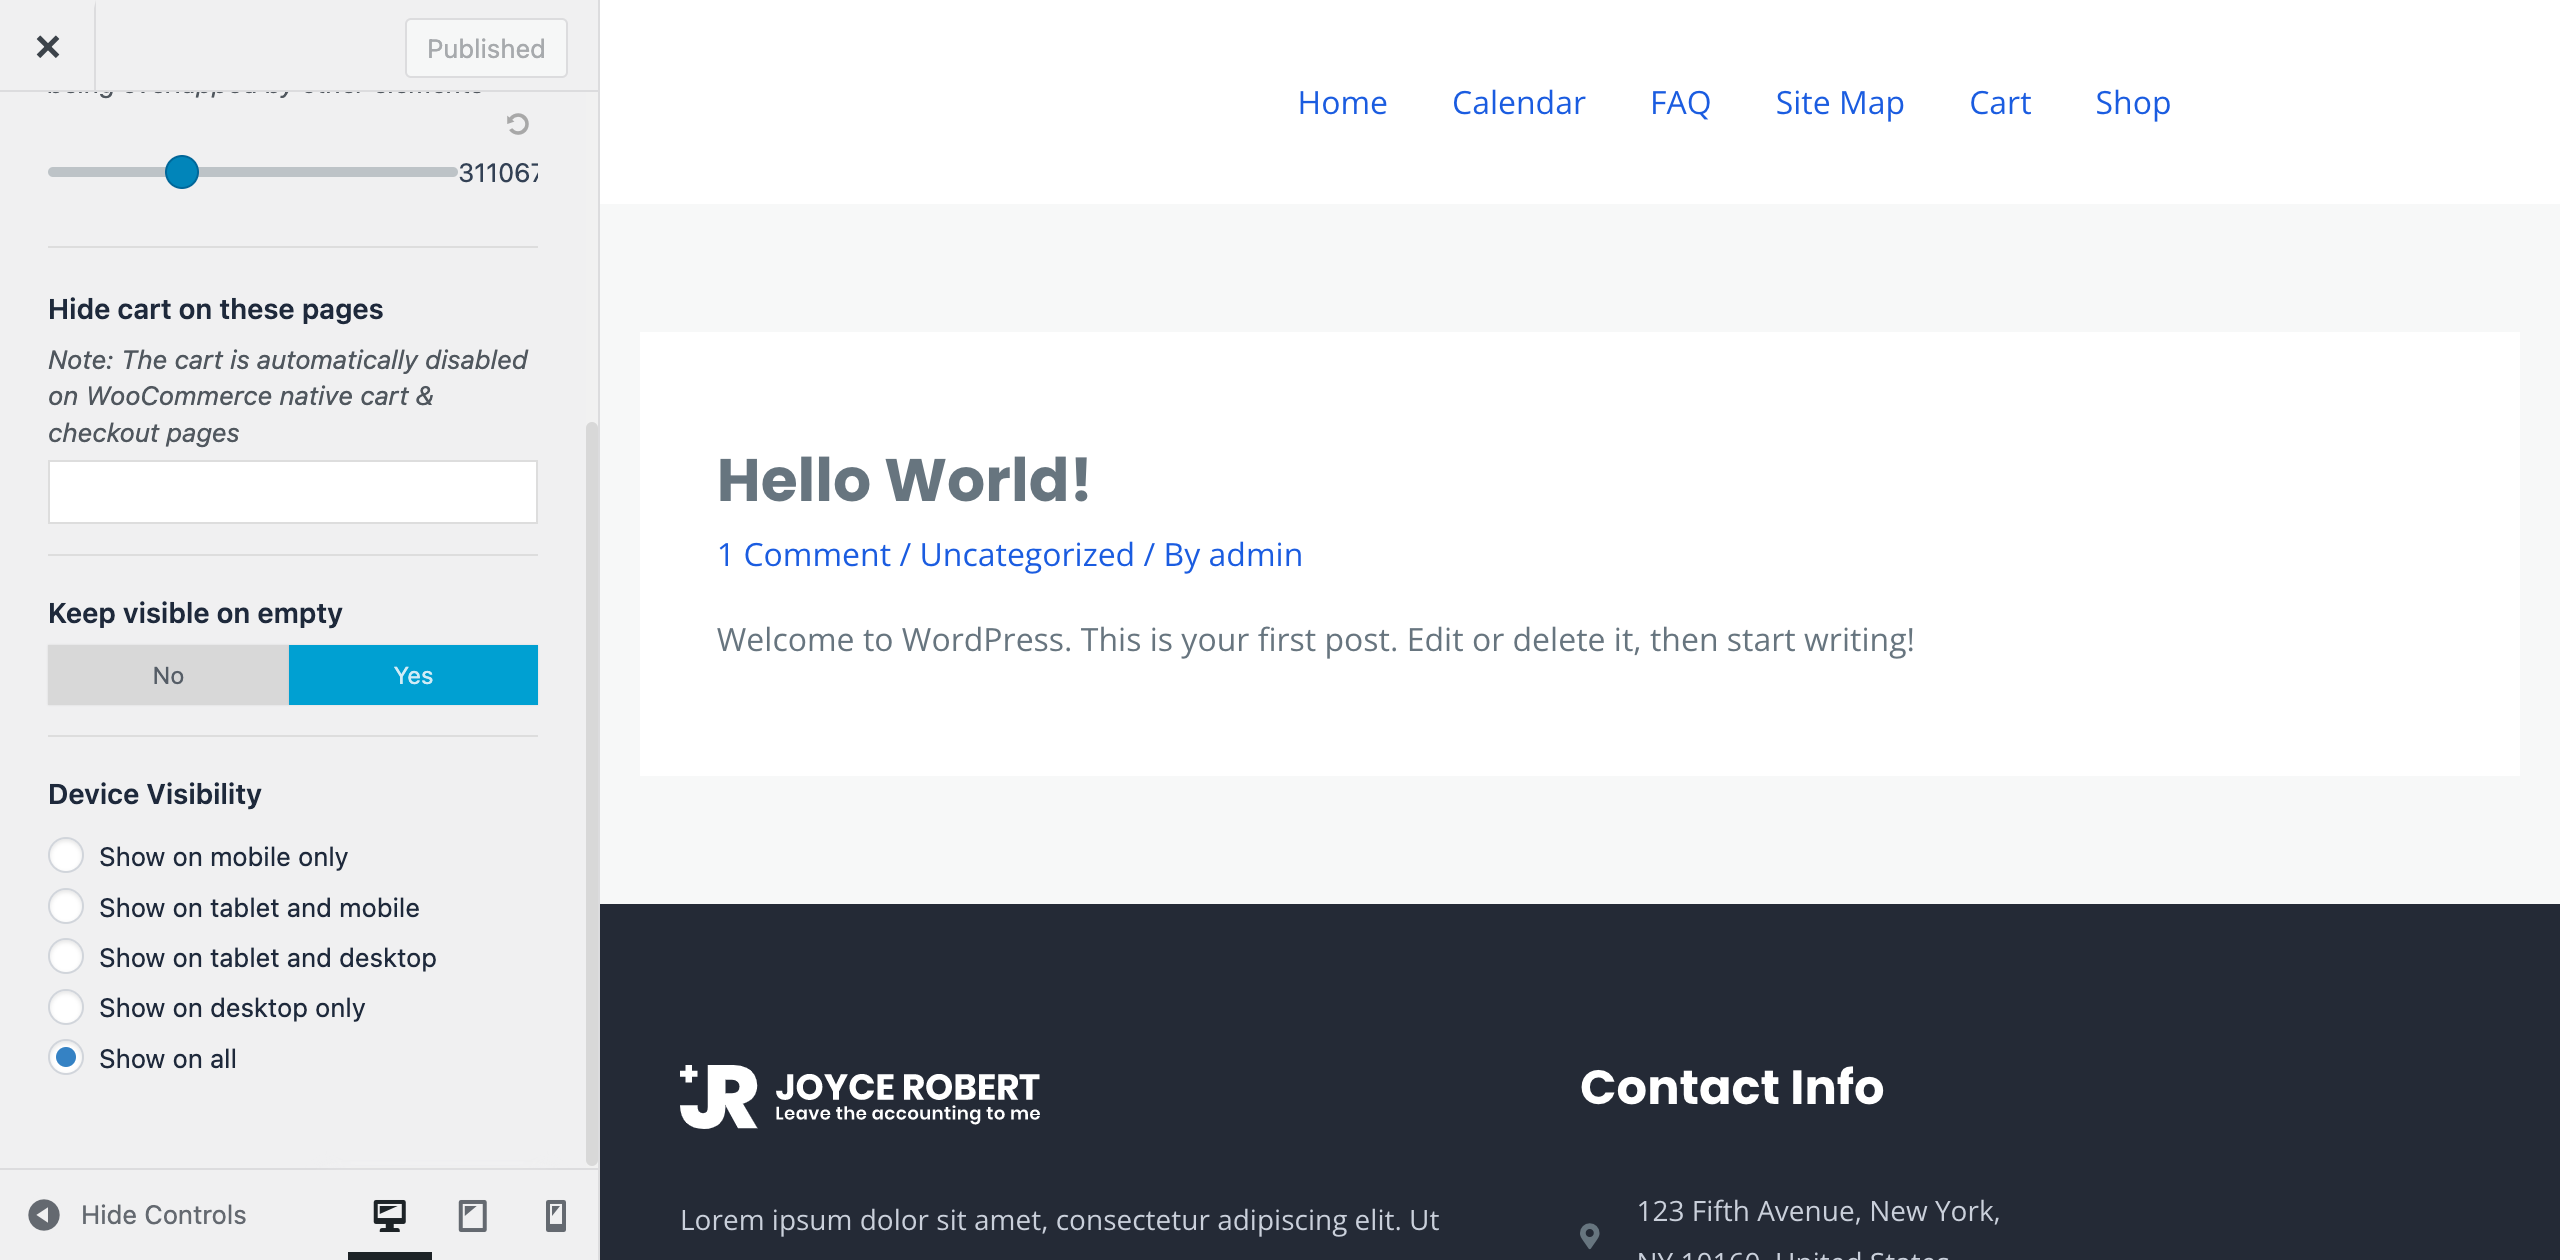Click the admin author link

click(1255, 554)
